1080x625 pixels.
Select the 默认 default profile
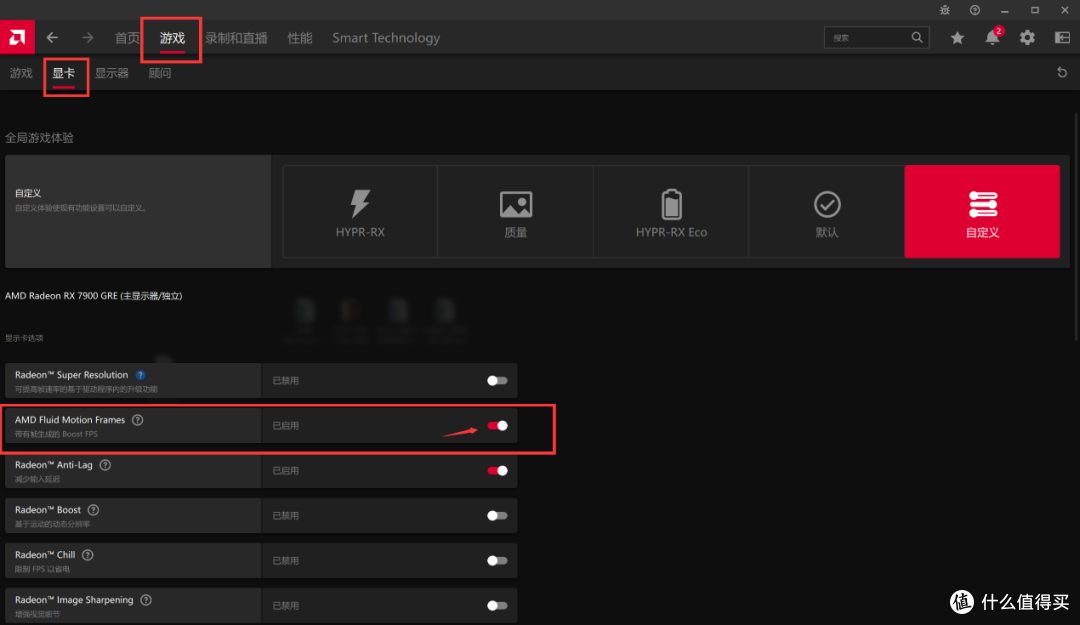click(827, 212)
